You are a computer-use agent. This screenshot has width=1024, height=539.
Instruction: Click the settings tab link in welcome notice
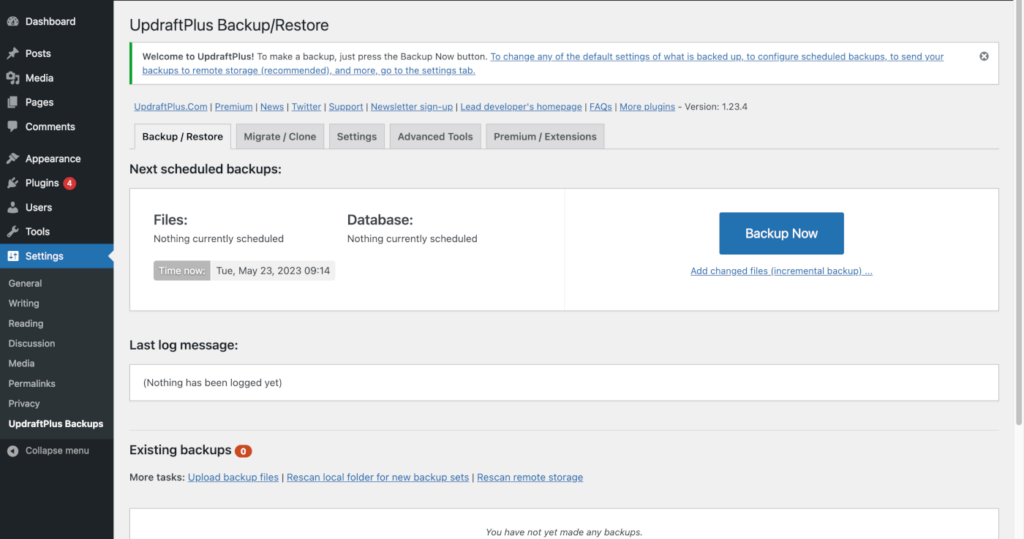(x=543, y=63)
